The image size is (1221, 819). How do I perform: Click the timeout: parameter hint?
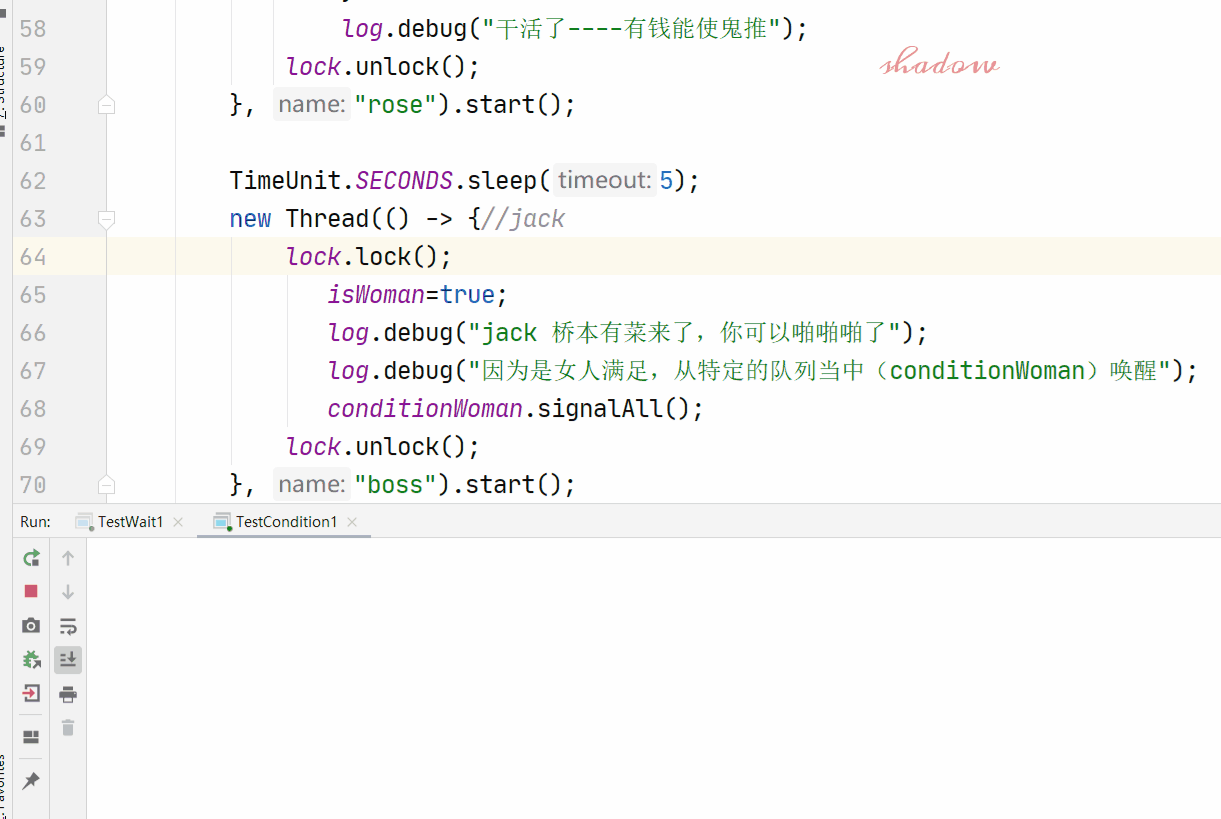click(604, 180)
